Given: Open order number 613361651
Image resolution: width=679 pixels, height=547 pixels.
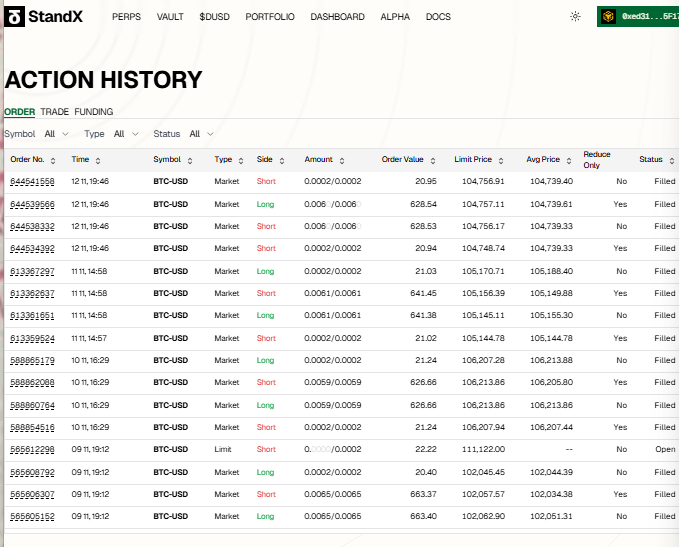Looking at the screenshot, I should (32, 316).
